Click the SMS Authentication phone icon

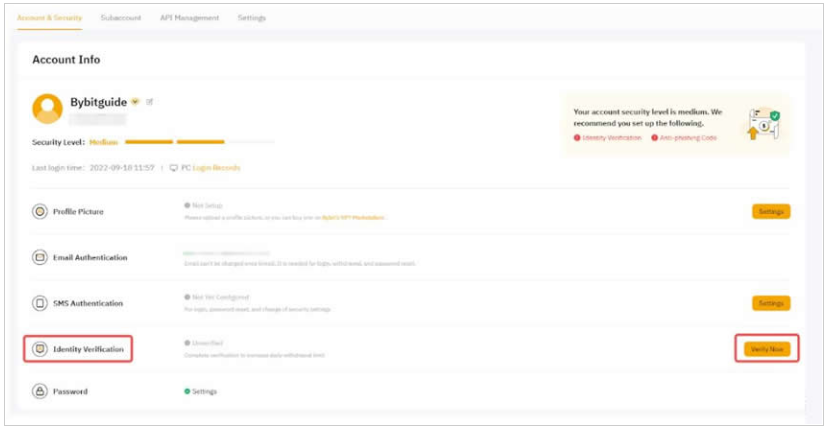point(40,303)
